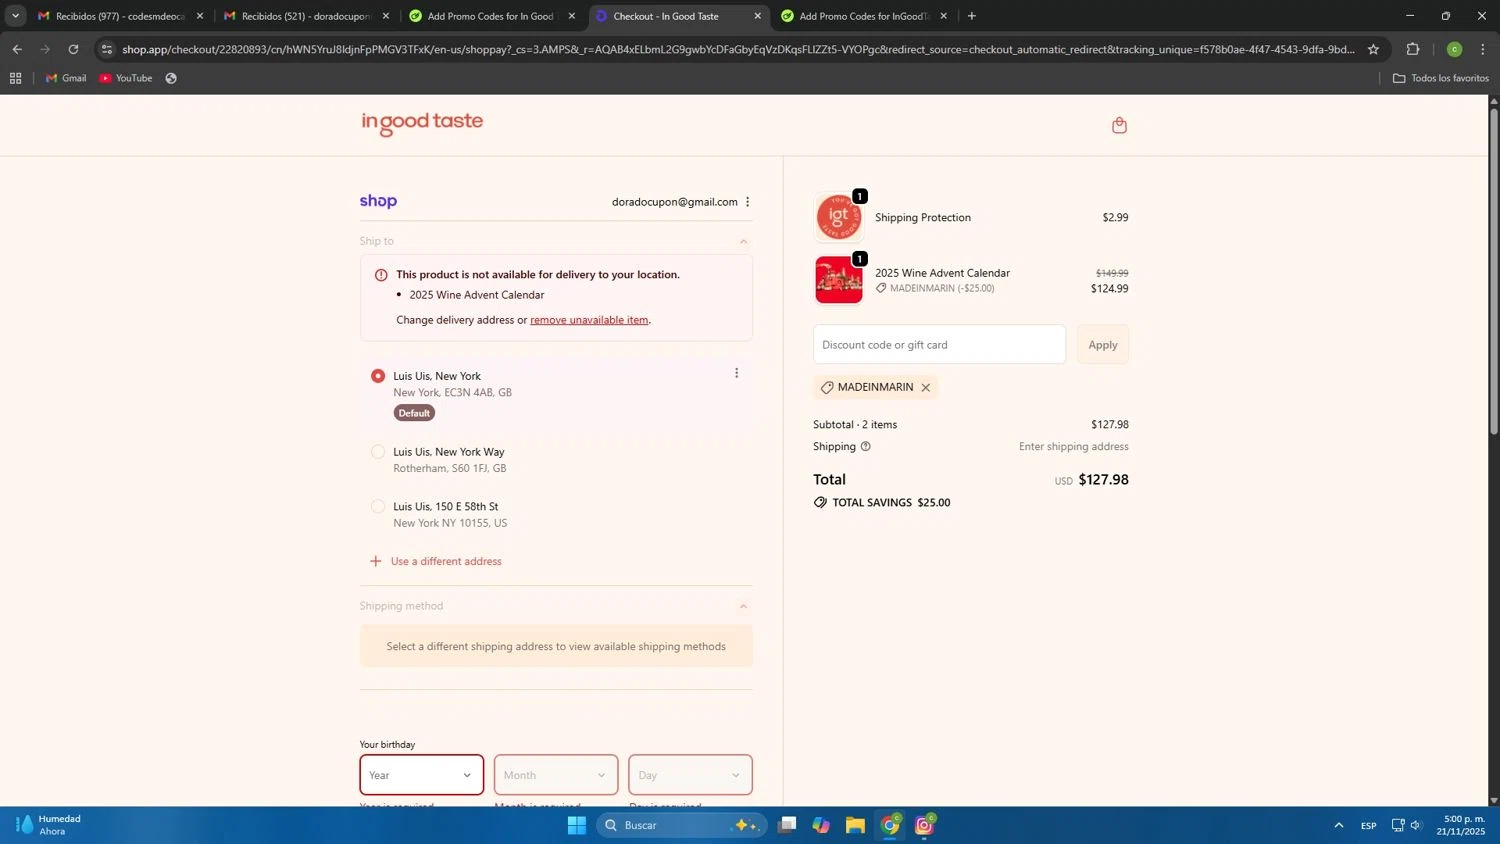Screen dimensions: 1500x844
Task: Click the page vertical scrollbar
Action: 1494,270
